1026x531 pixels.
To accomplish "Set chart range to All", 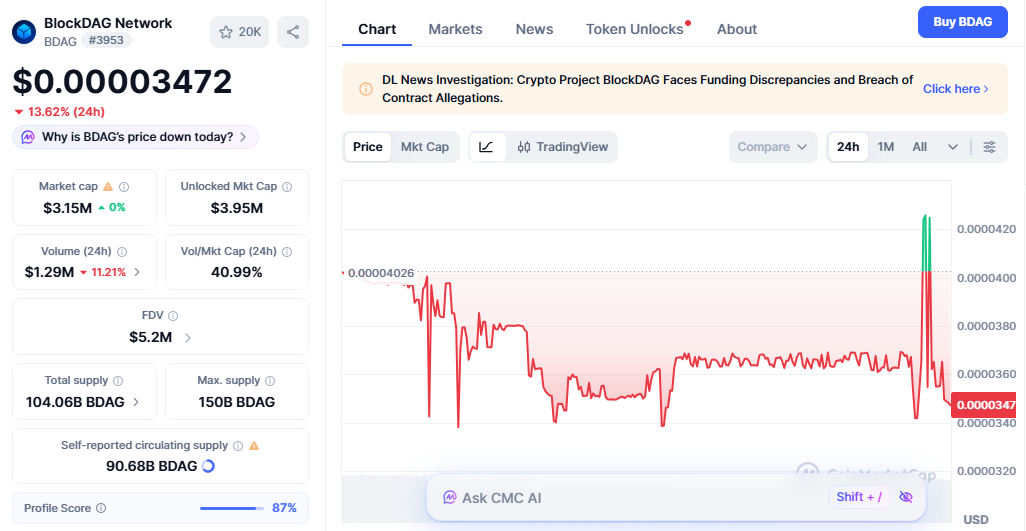I will pyautogui.click(x=919, y=147).
